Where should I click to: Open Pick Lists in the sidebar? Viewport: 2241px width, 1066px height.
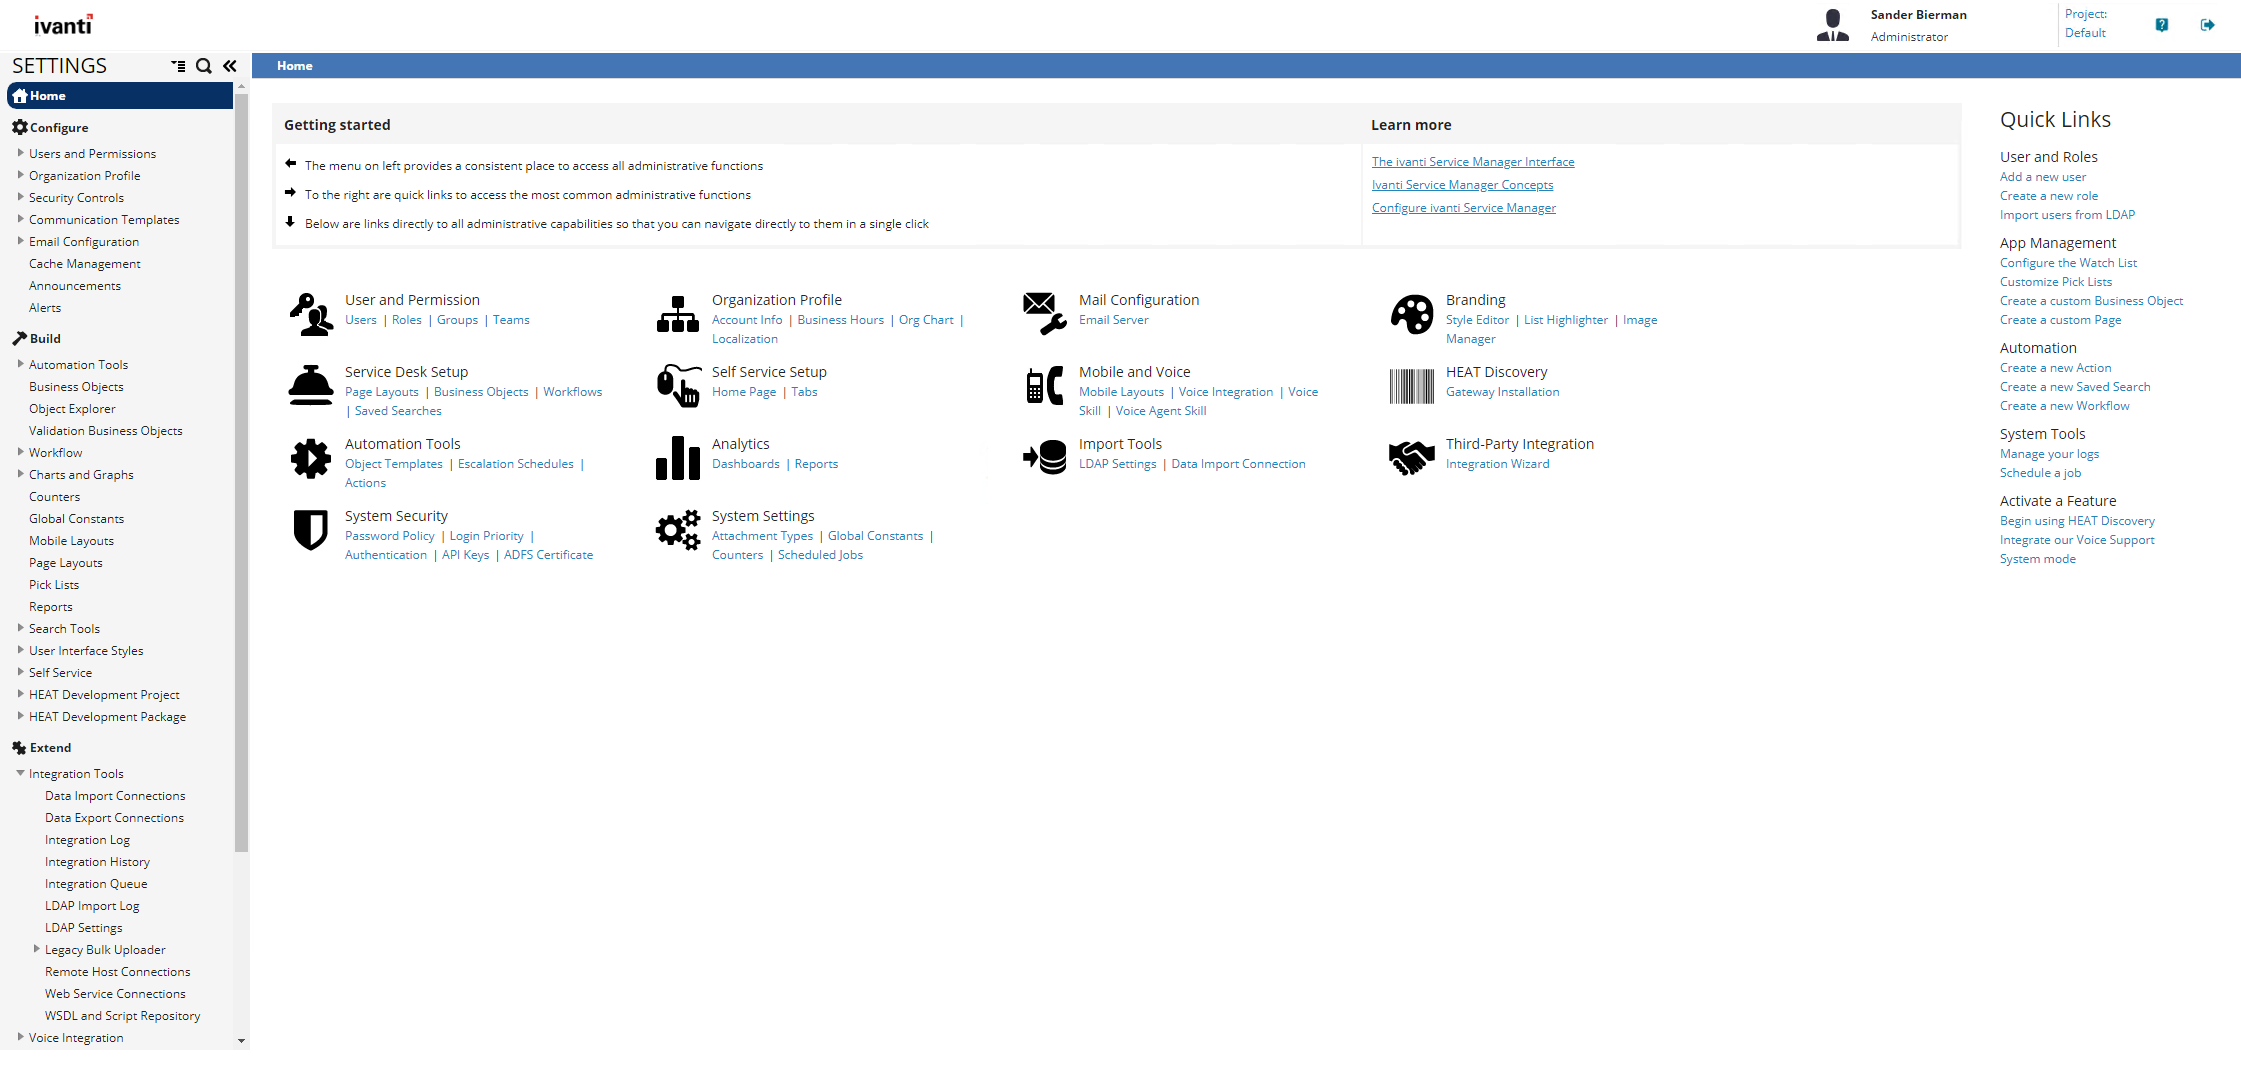point(54,585)
